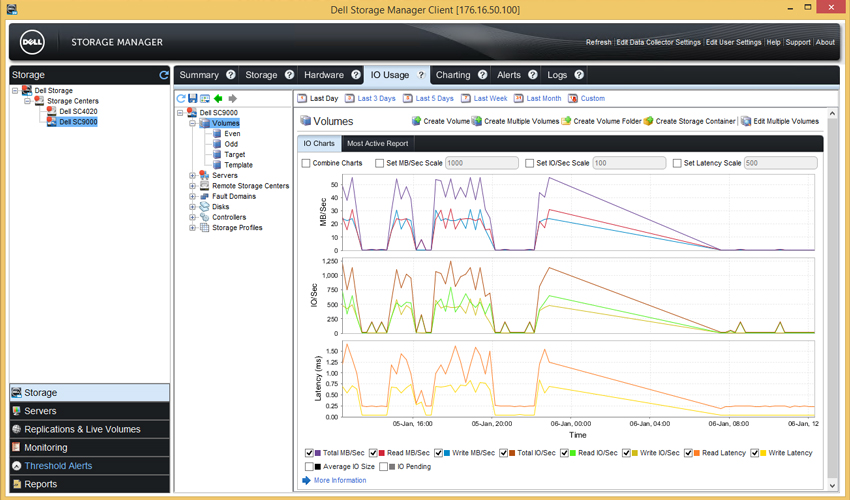Open help icon beside the Hardware tab
Image resolution: width=850 pixels, height=500 pixels.
356,75
